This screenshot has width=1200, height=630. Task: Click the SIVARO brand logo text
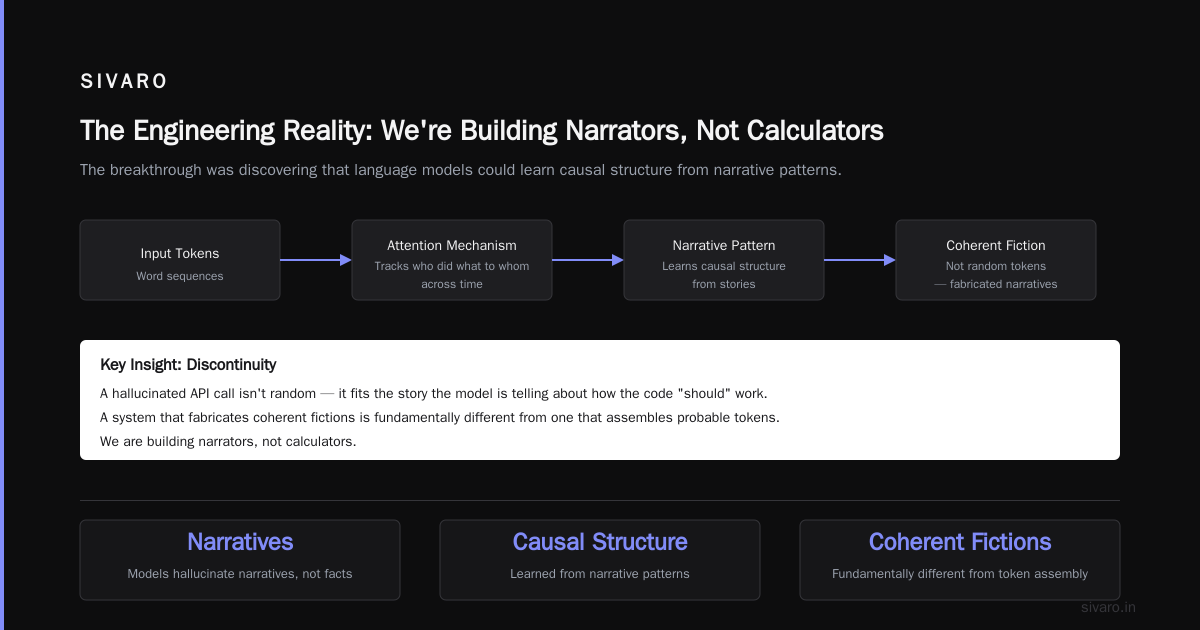point(124,82)
